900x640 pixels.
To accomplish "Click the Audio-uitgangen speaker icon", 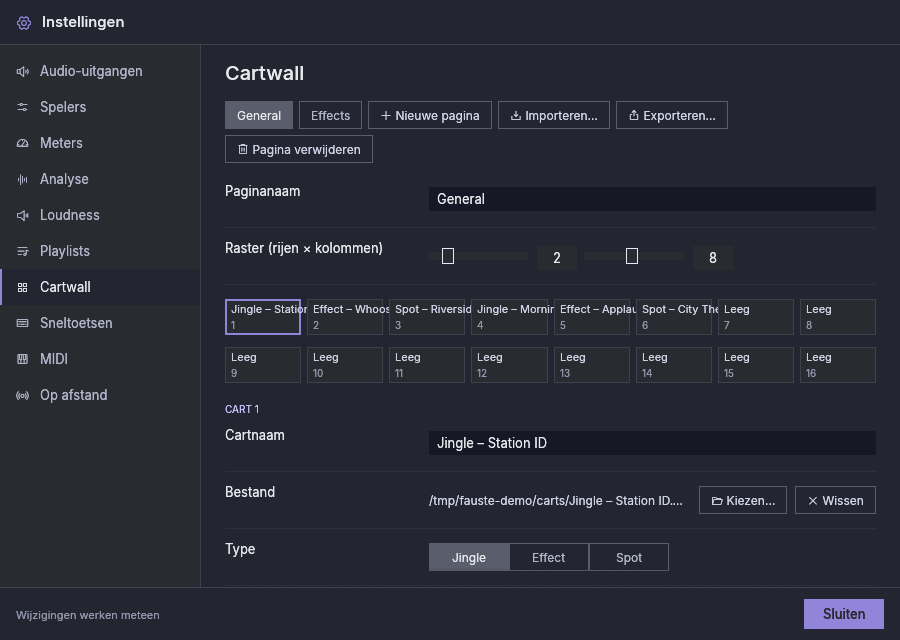I will [22, 71].
